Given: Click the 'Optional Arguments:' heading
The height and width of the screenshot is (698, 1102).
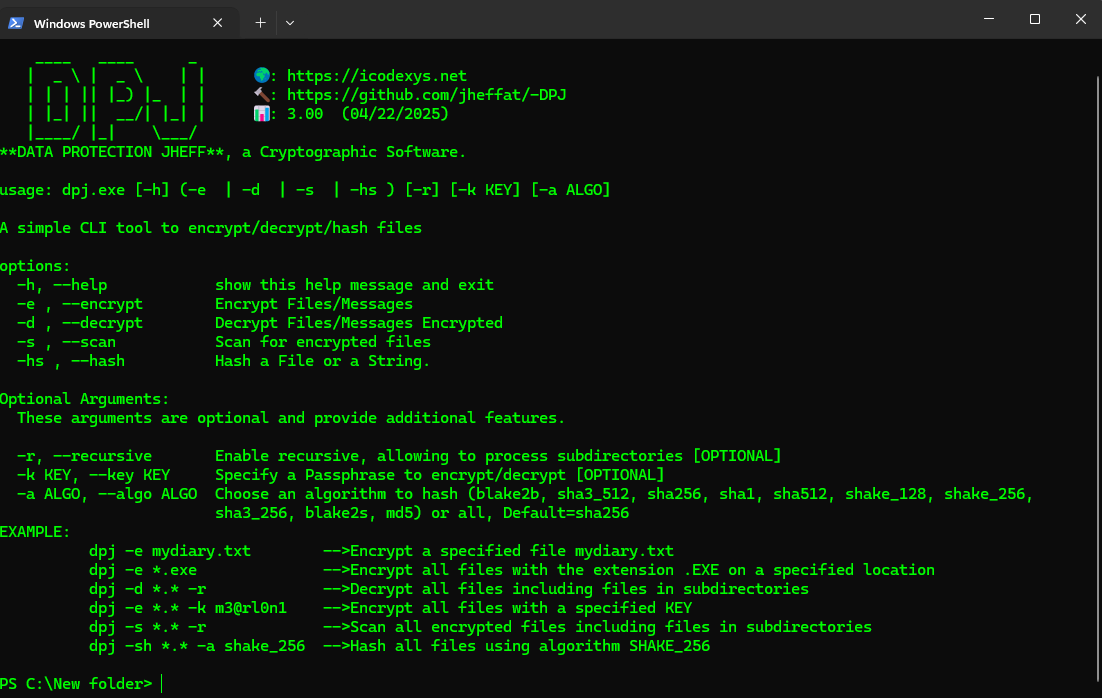Looking at the screenshot, I should coord(84,399).
